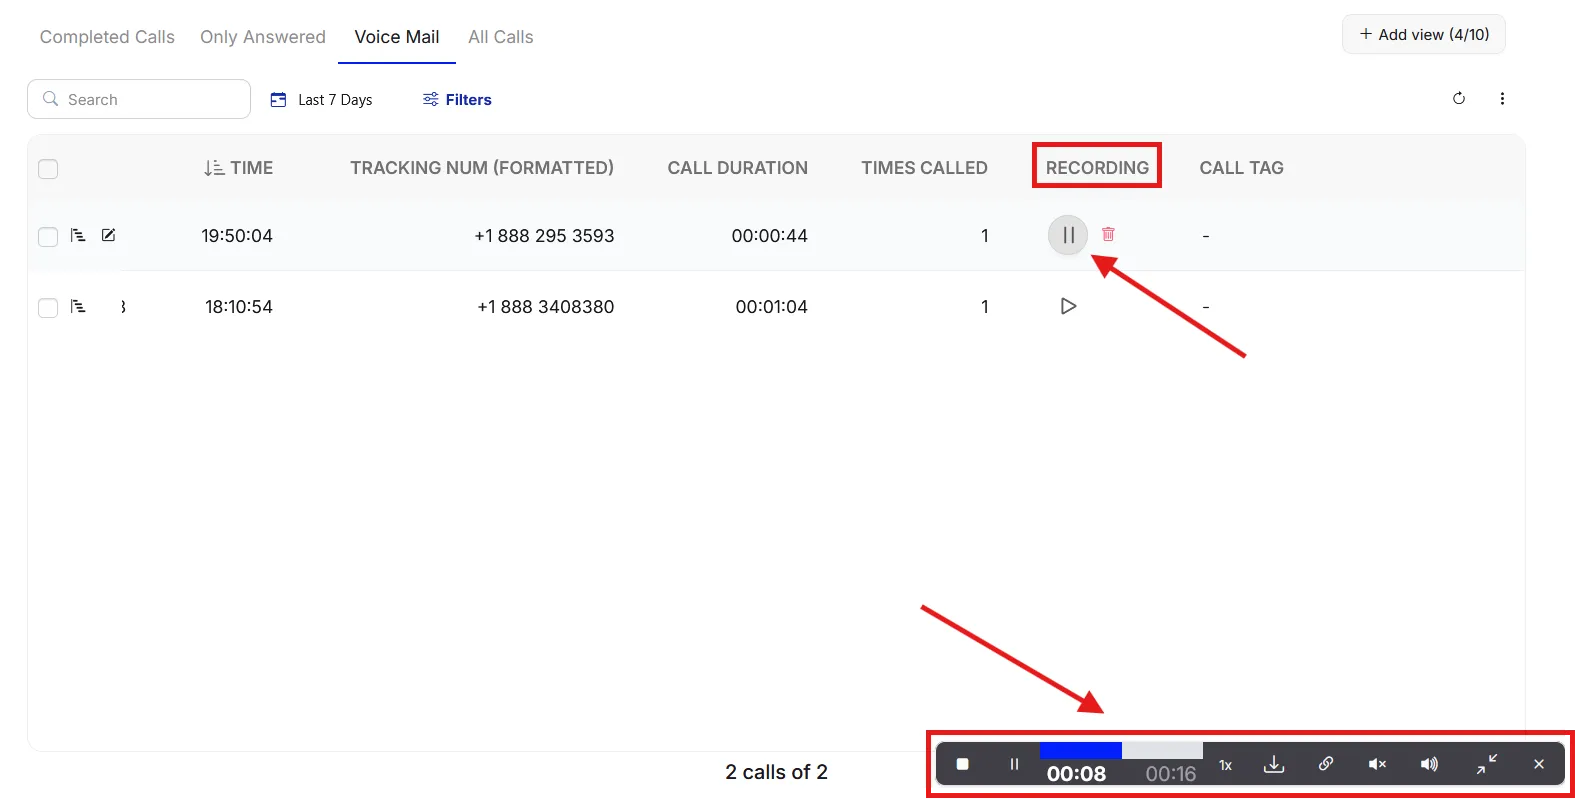Click the tracking number +1 888 3408380
This screenshot has height=799, width=1575.
tap(546, 307)
